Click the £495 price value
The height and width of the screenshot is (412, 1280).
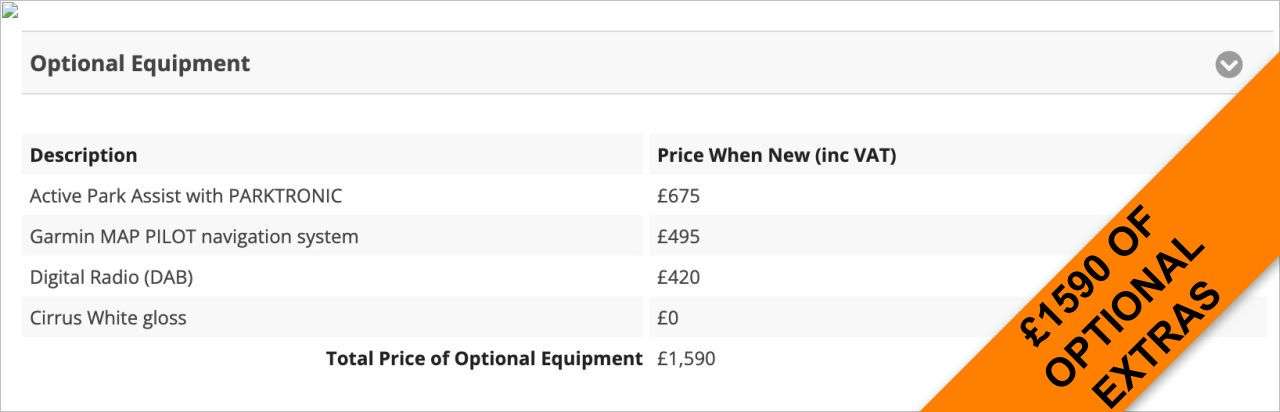pos(678,237)
